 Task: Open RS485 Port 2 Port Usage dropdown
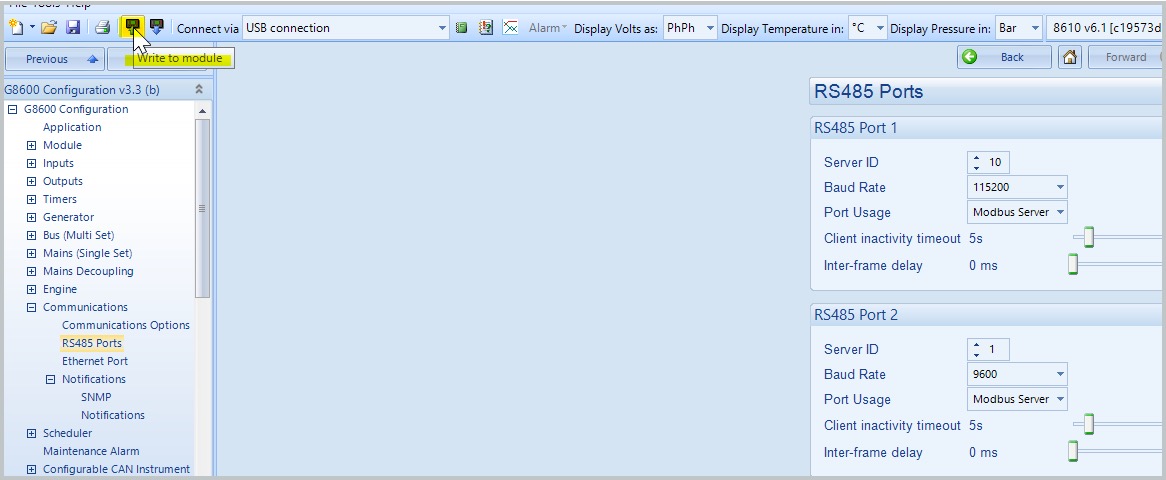[x=1059, y=399]
